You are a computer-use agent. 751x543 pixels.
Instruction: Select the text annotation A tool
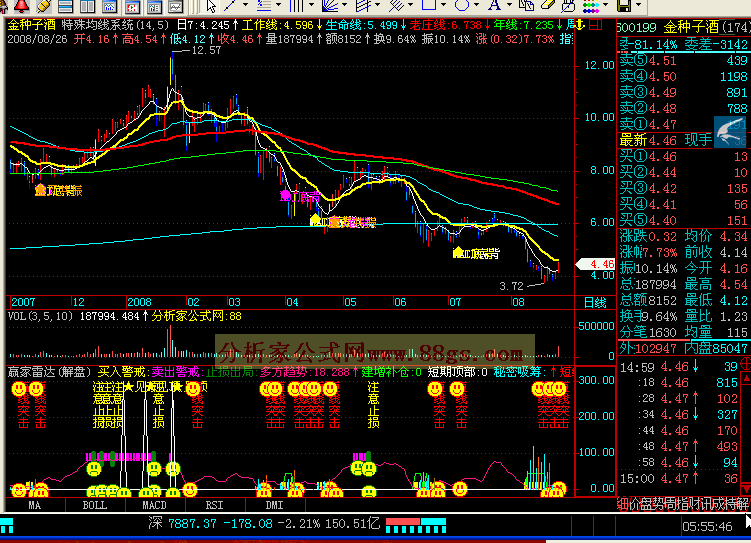(x=494, y=5)
